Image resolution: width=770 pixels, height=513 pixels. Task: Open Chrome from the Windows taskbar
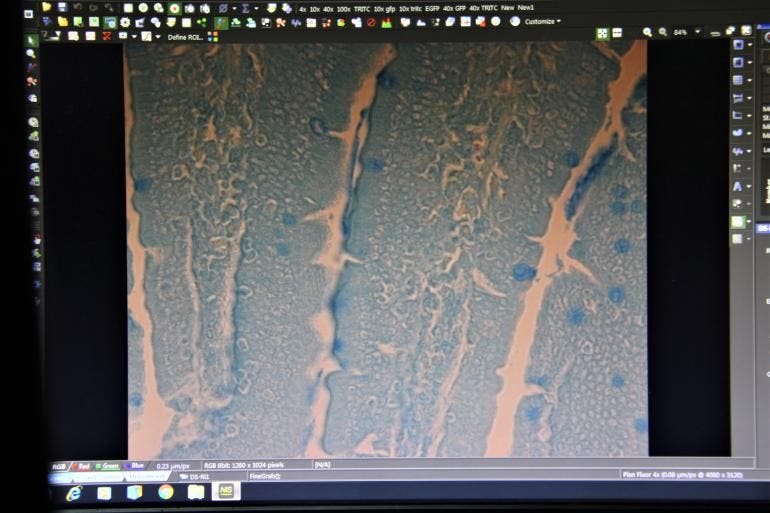coord(165,492)
